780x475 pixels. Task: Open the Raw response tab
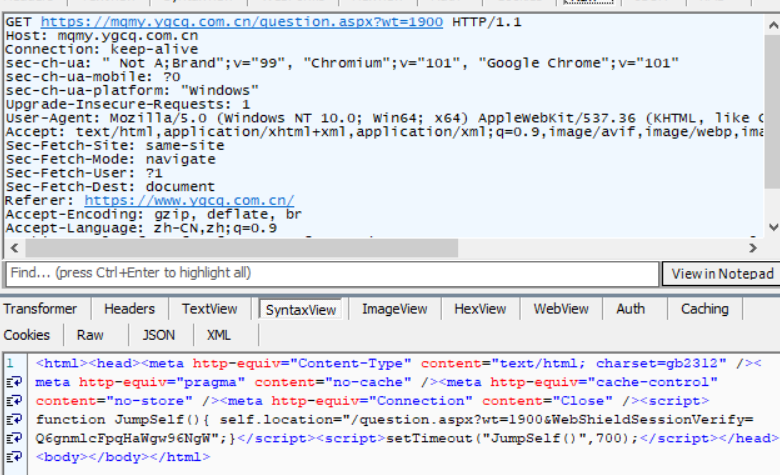(90, 335)
